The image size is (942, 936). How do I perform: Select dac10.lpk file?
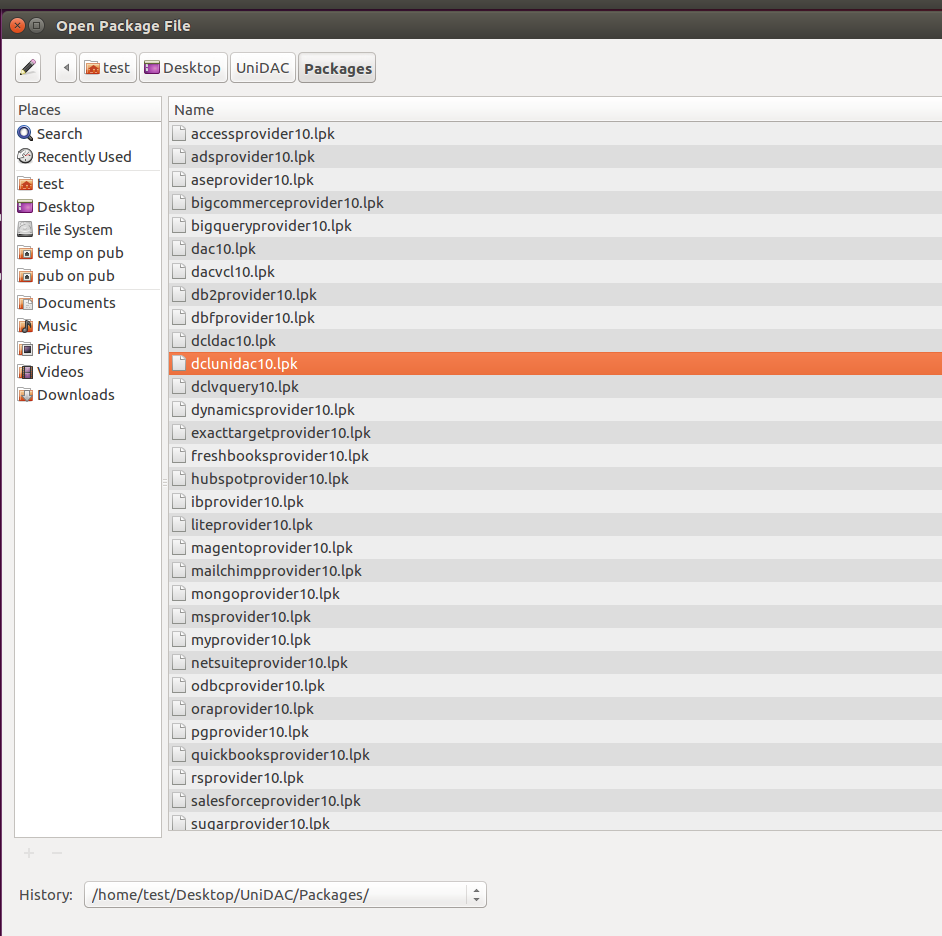tap(556, 249)
